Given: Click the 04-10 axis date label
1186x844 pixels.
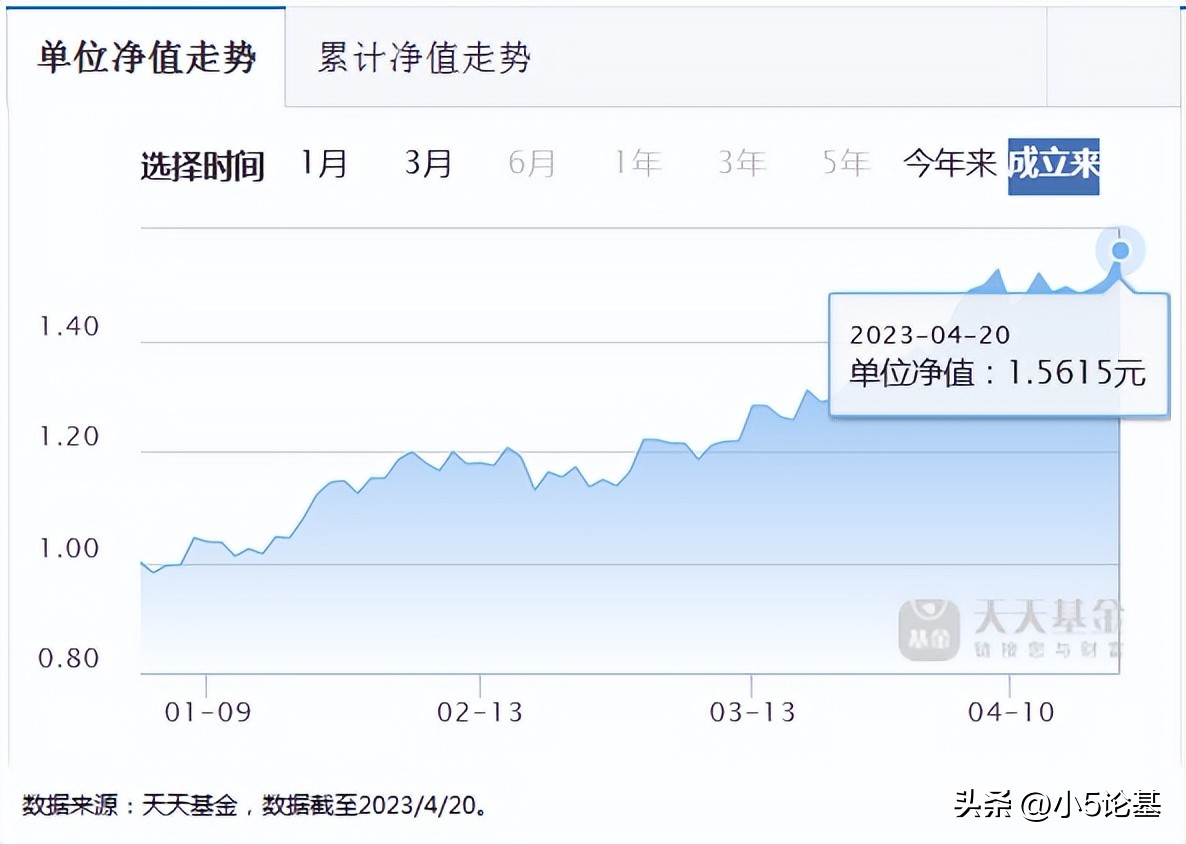Looking at the screenshot, I should tap(1012, 712).
